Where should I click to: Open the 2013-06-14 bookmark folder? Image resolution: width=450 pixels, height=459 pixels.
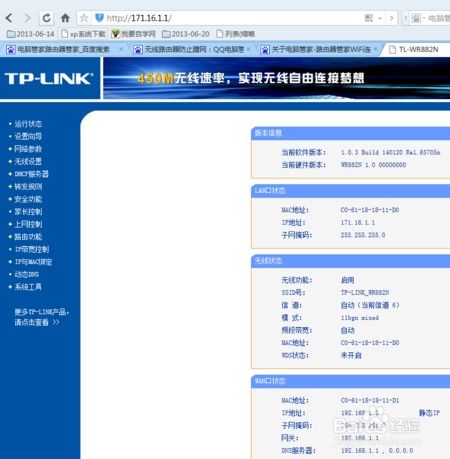(x=30, y=34)
